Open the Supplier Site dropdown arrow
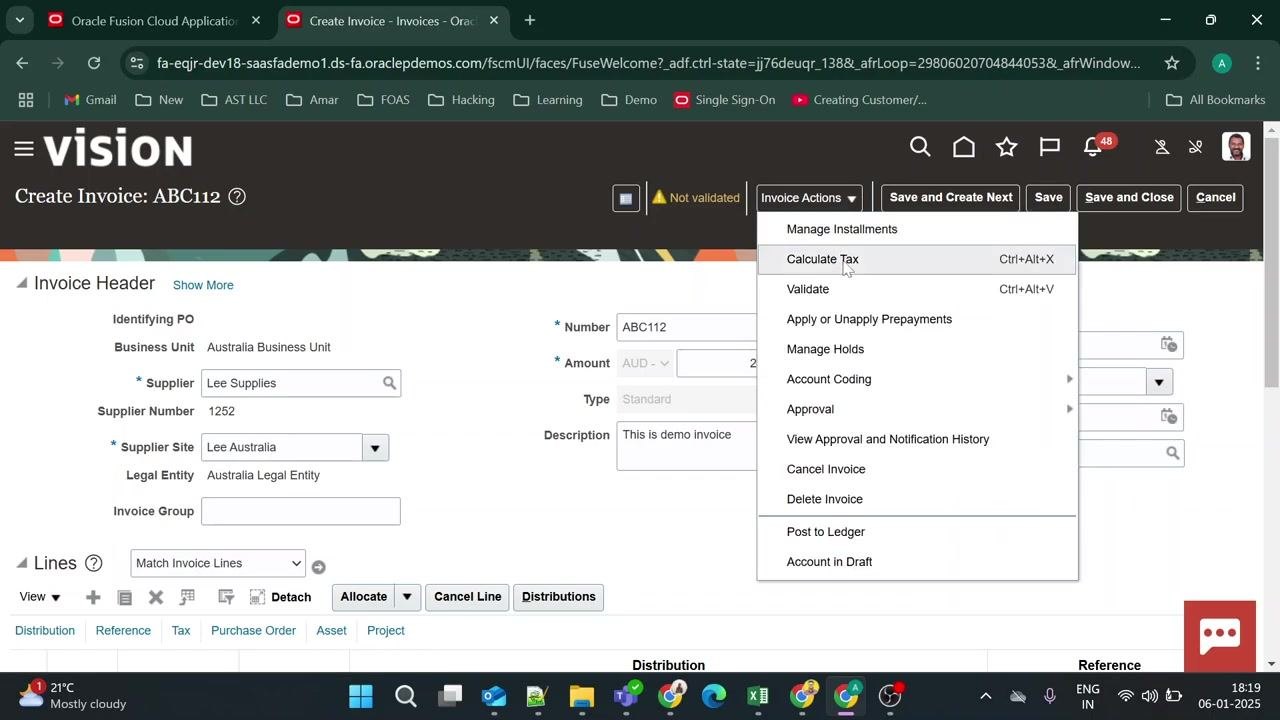1280x720 pixels. pyautogui.click(x=375, y=448)
